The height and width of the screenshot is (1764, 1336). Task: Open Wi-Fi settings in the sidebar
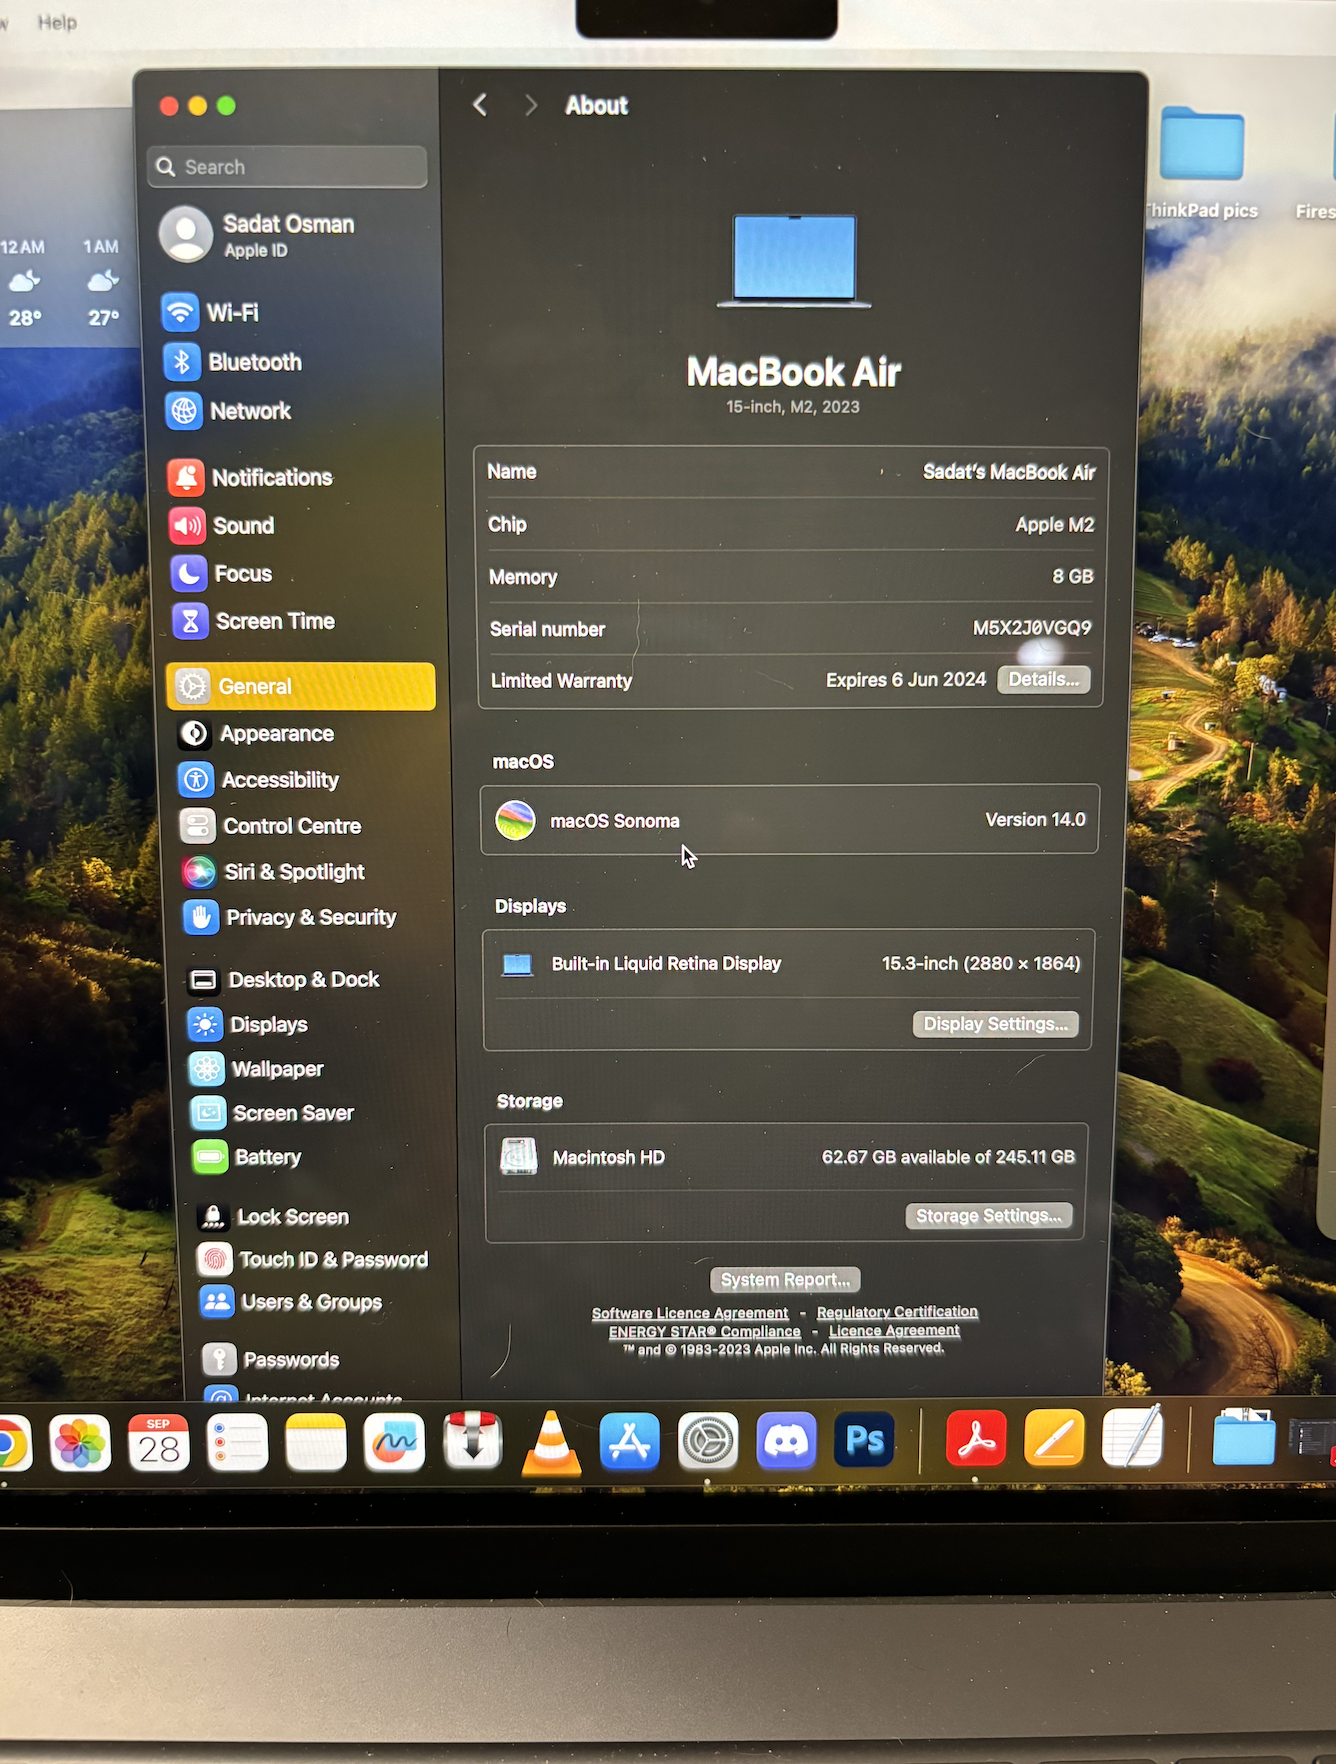(211, 313)
